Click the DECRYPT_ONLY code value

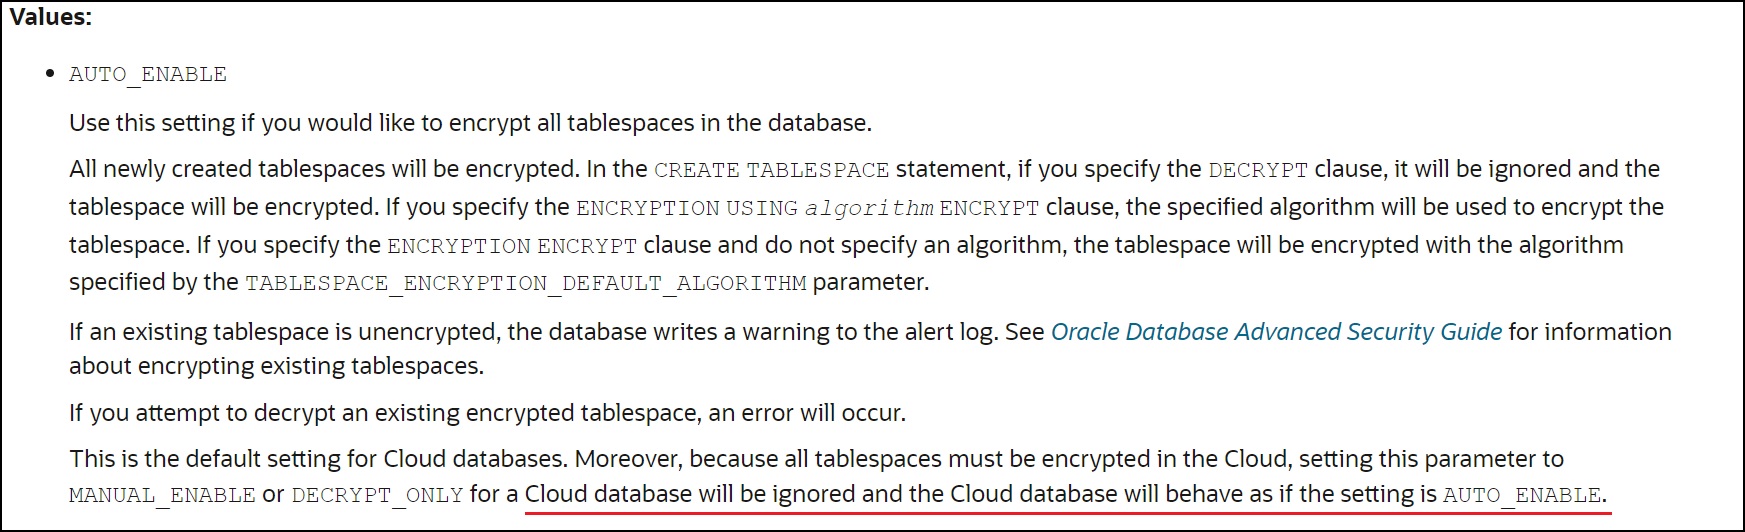(377, 496)
